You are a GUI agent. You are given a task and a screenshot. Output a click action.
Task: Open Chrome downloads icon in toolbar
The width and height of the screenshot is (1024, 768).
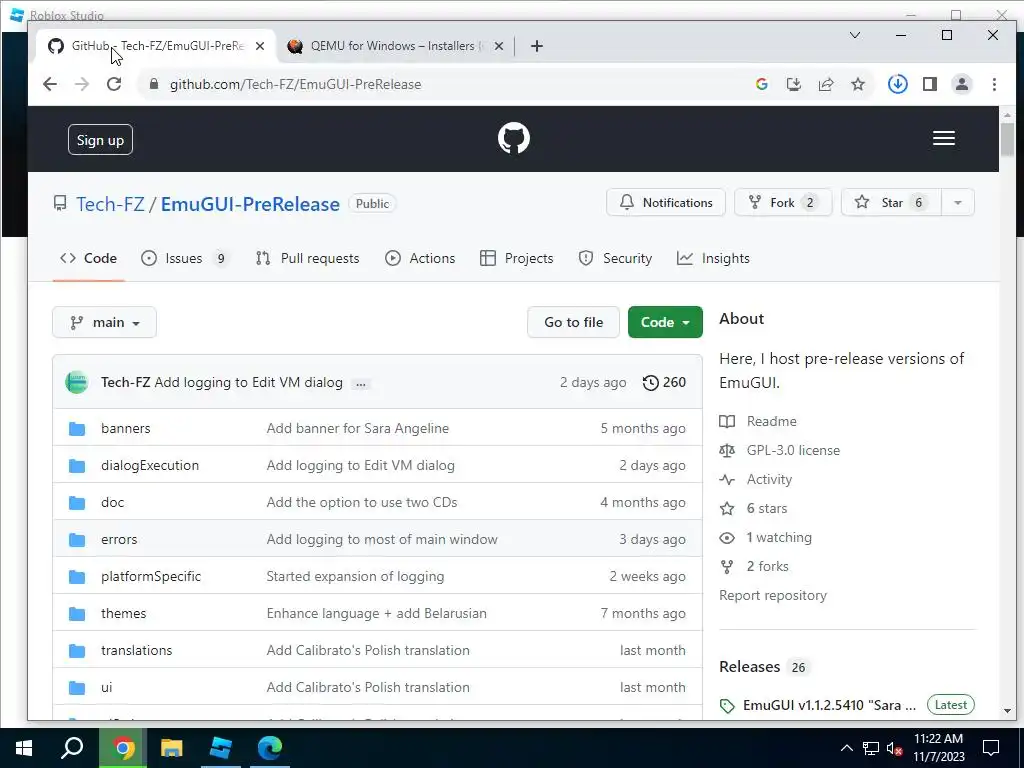(897, 84)
